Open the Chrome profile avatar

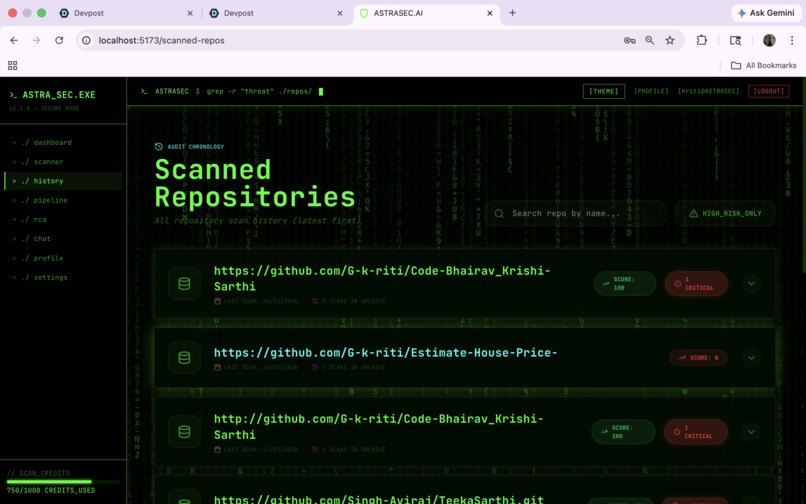tap(769, 40)
